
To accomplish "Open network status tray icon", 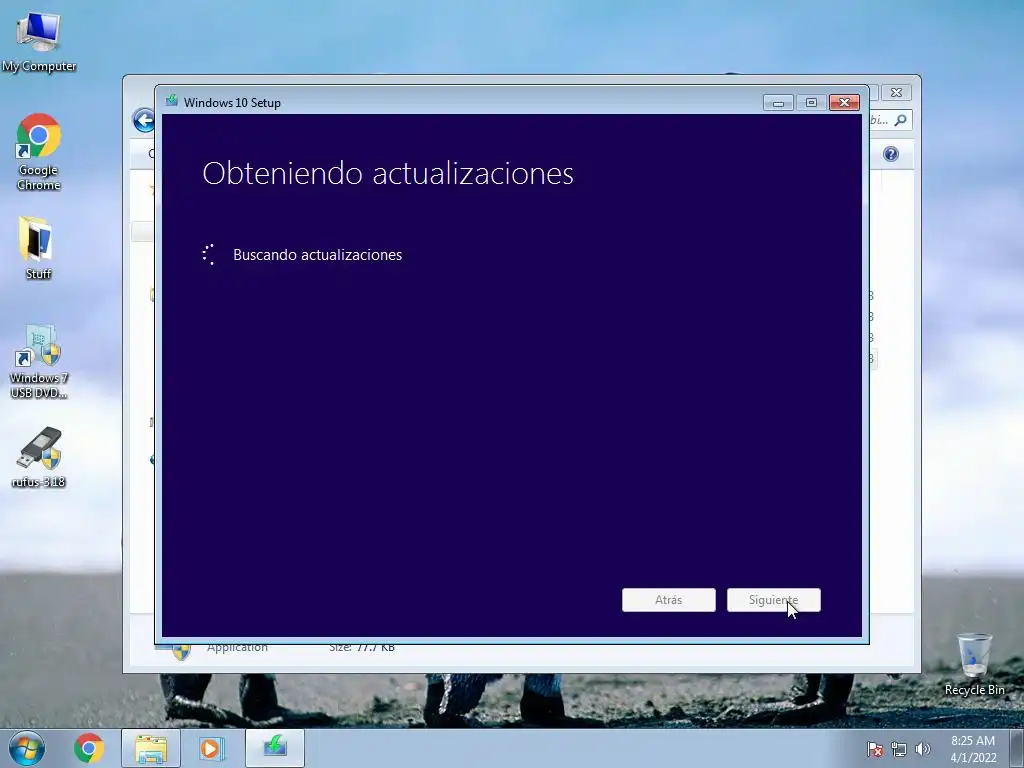I will (899, 749).
